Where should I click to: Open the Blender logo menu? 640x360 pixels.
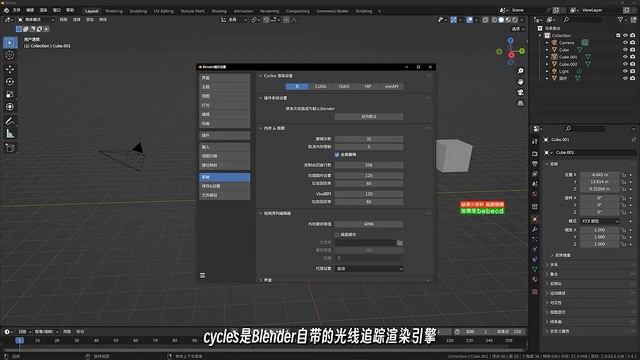point(6,10)
